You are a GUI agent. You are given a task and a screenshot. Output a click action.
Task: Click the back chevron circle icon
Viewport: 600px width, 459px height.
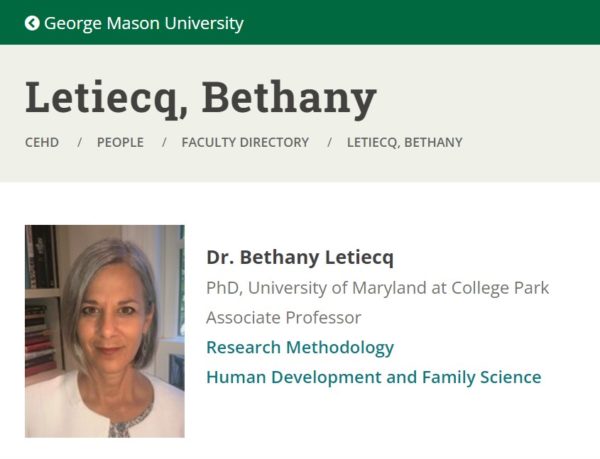point(32,23)
